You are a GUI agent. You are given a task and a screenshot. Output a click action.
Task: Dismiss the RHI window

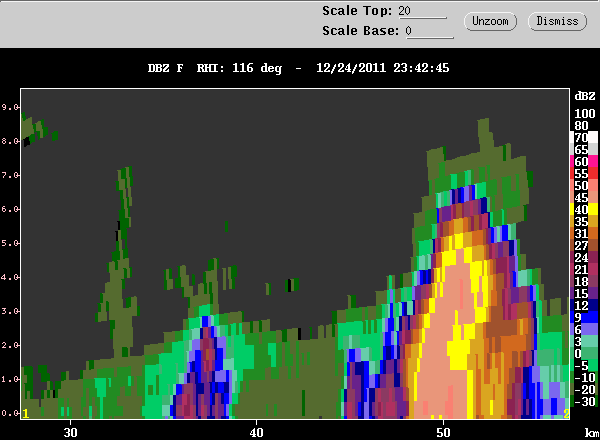pyautogui.click(x=557, y=21)
